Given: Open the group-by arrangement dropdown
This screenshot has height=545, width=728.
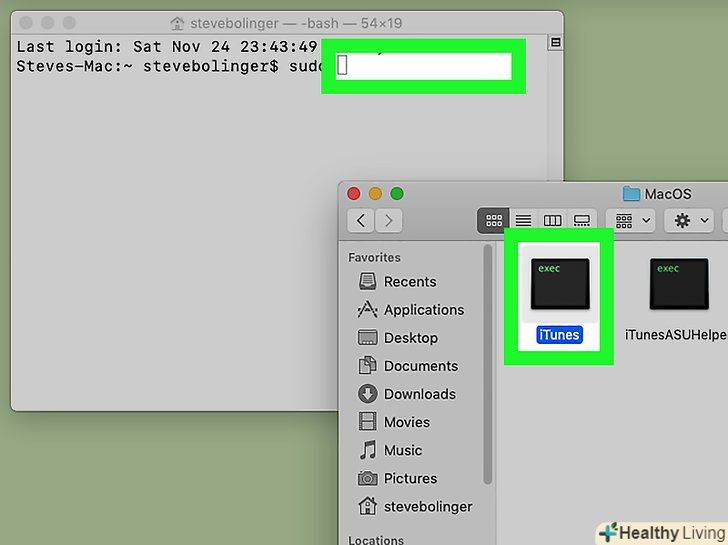Looking at the screenshot, I should (x=631, y=221).
